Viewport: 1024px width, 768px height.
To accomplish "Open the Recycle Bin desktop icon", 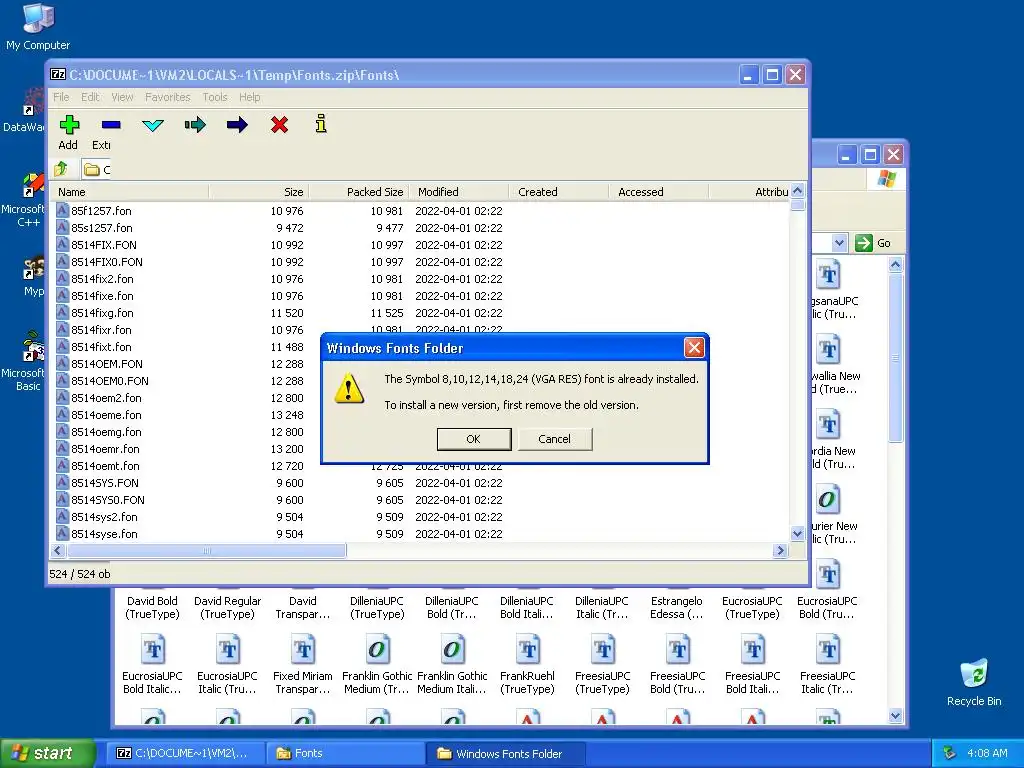I will coord(974,683).
